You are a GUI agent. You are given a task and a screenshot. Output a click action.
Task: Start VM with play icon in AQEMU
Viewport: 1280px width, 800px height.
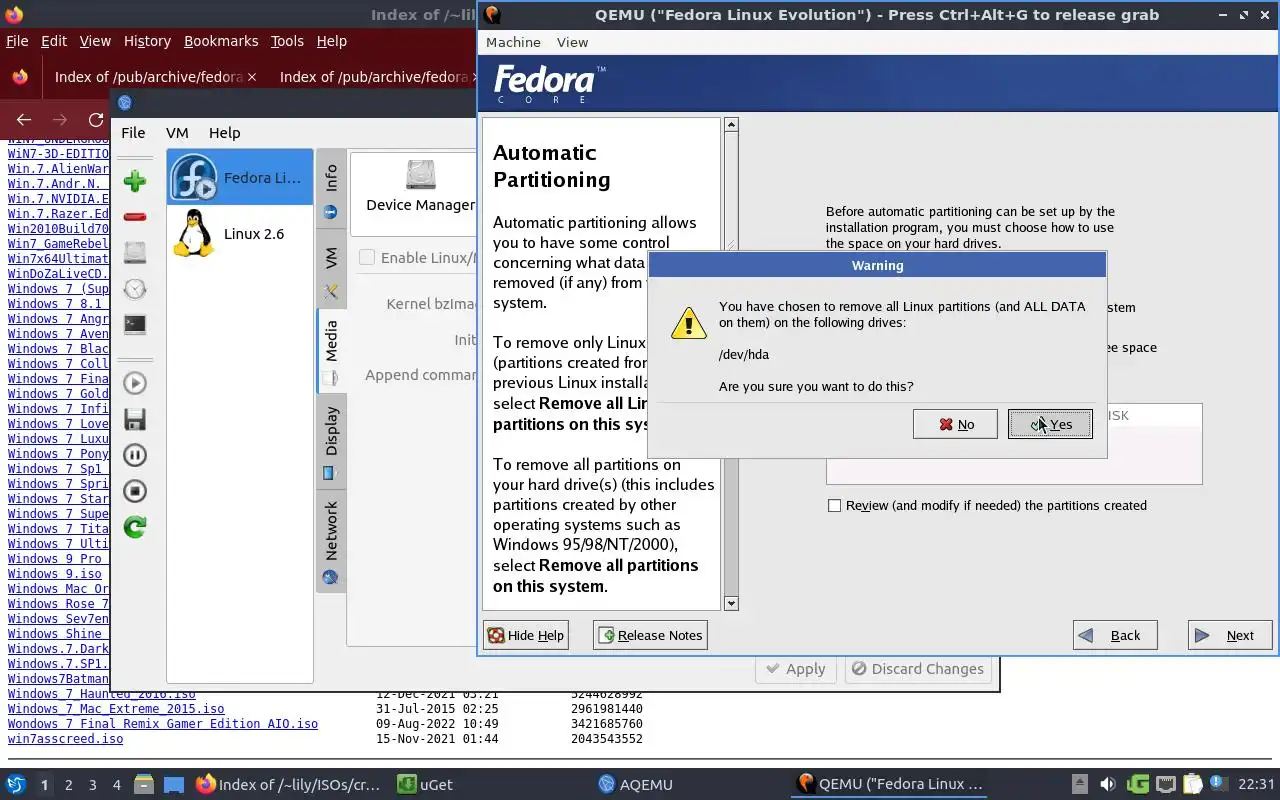tap(135, 383)
